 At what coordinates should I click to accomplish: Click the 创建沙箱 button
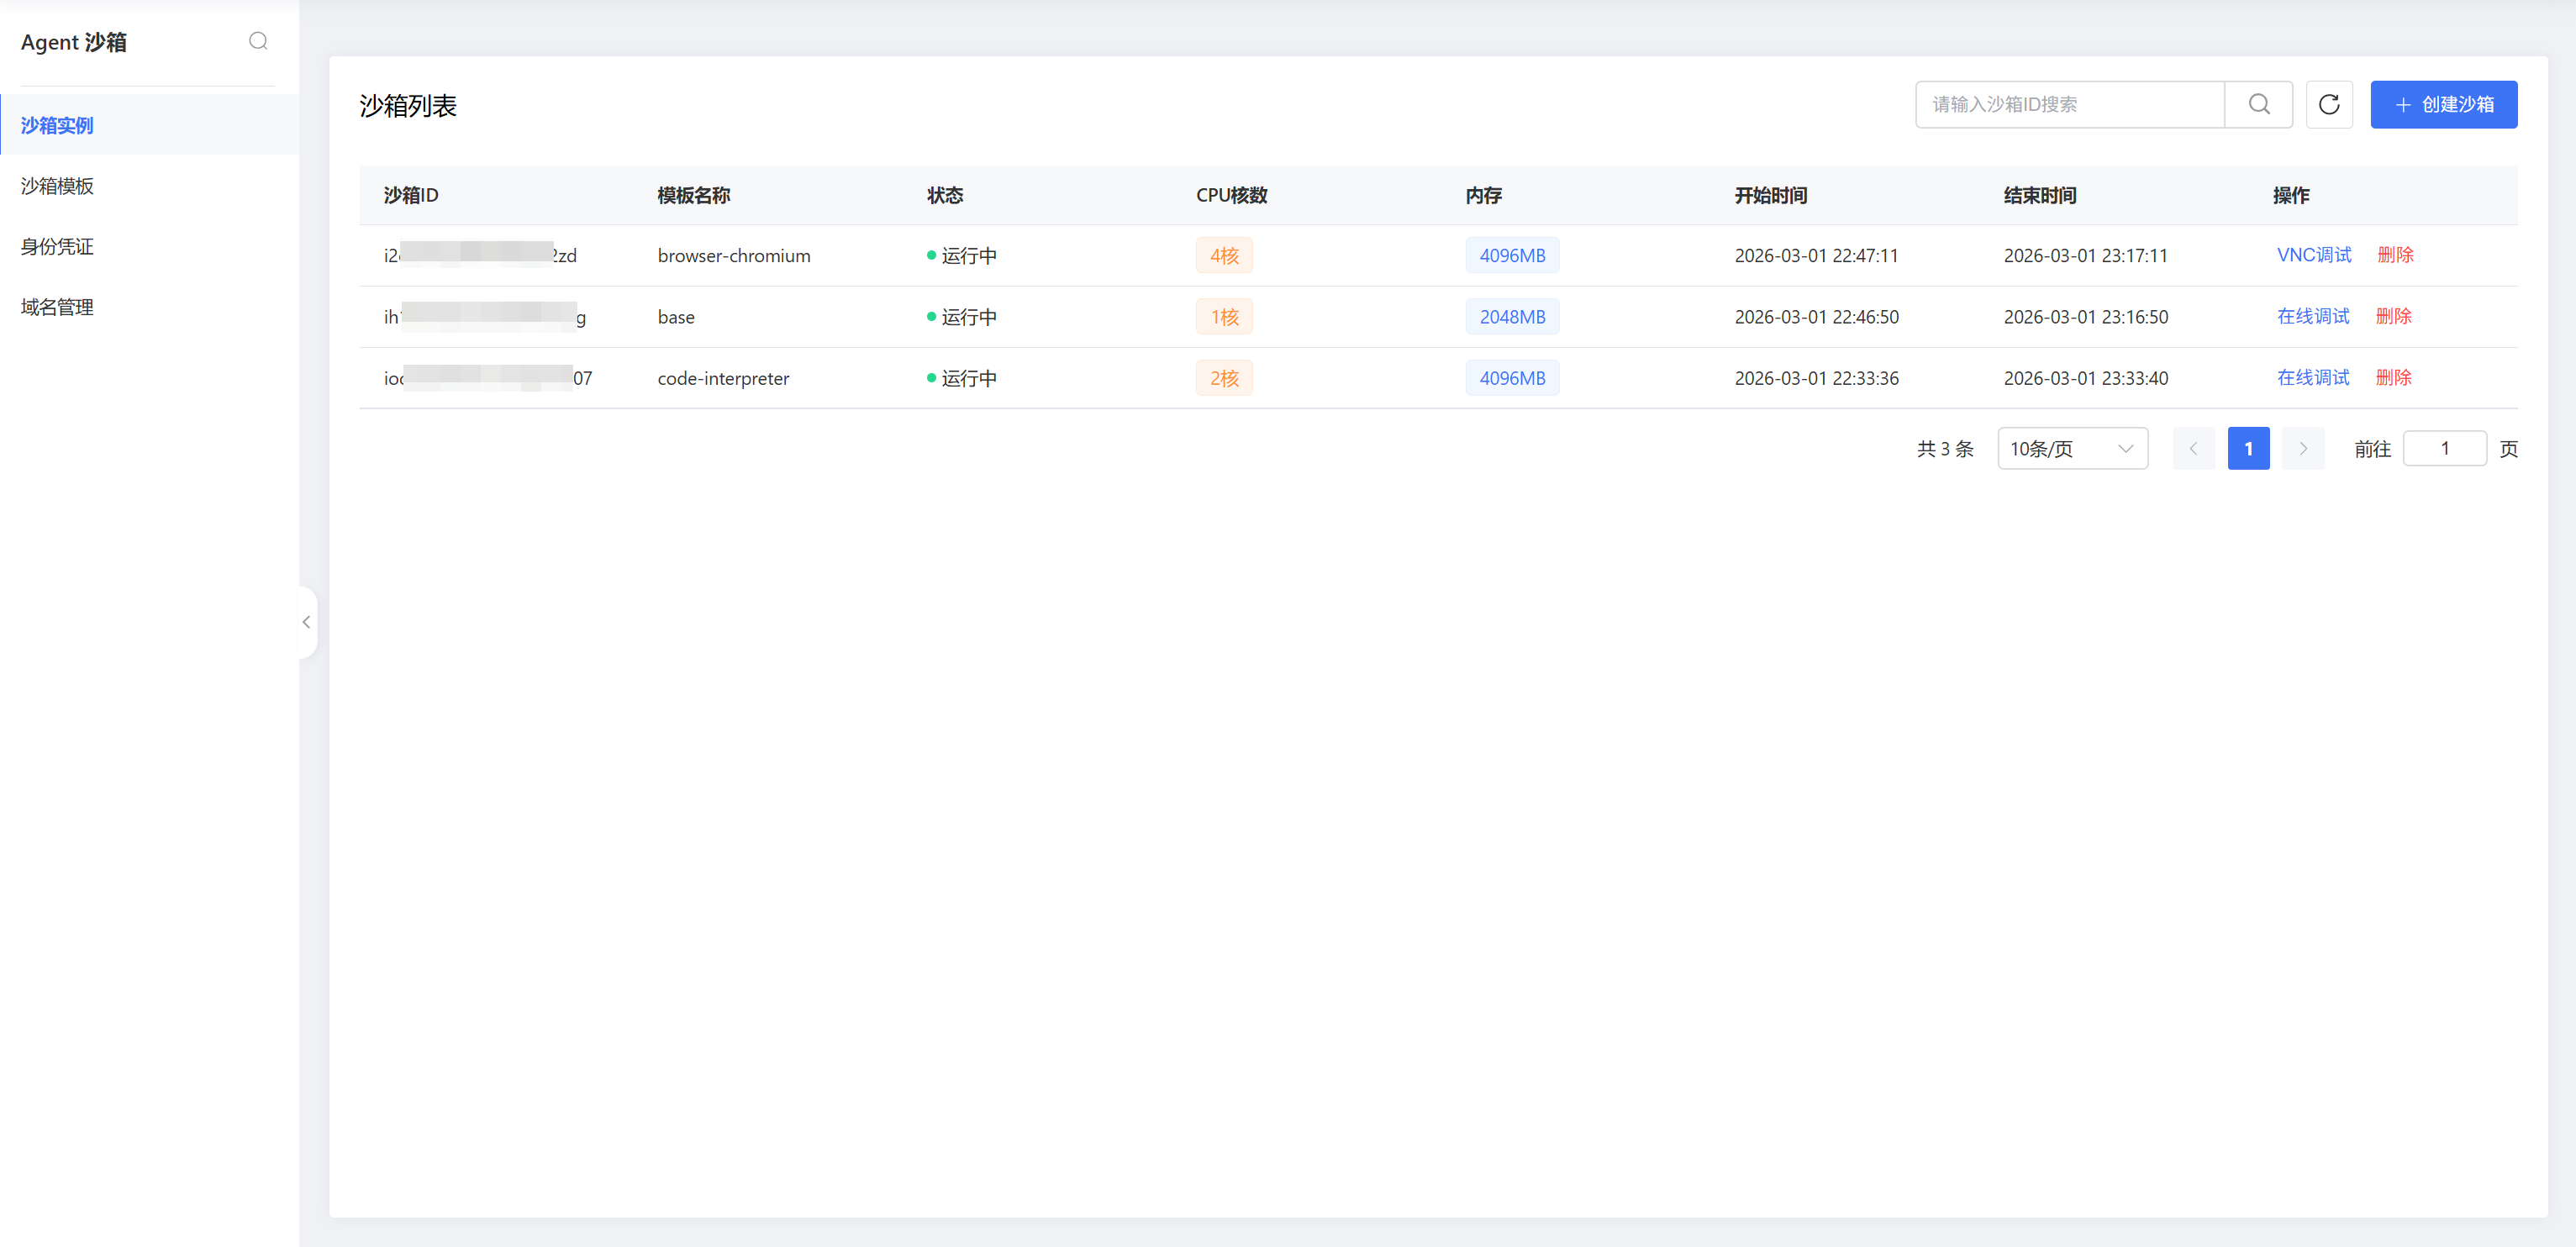[x=2443, y=104]
